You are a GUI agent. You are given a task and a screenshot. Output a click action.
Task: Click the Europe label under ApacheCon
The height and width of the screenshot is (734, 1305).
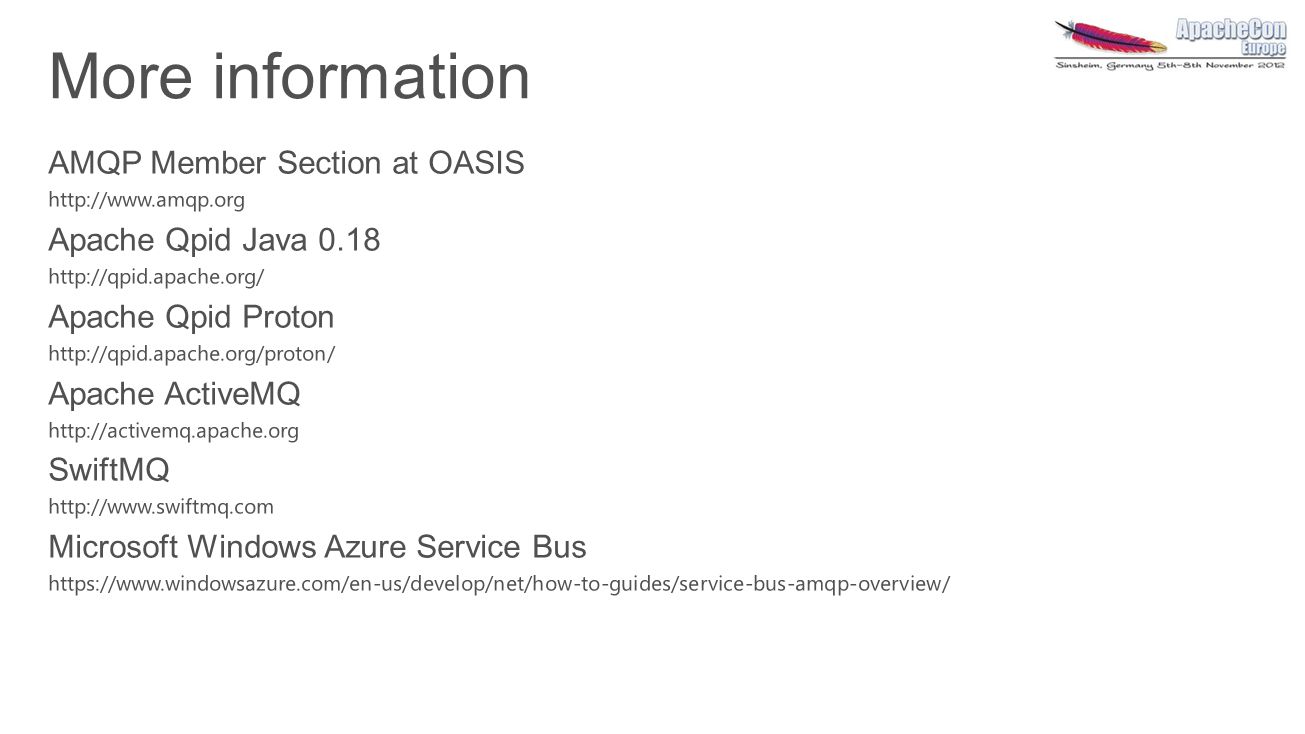click(x=1264, y=49)
